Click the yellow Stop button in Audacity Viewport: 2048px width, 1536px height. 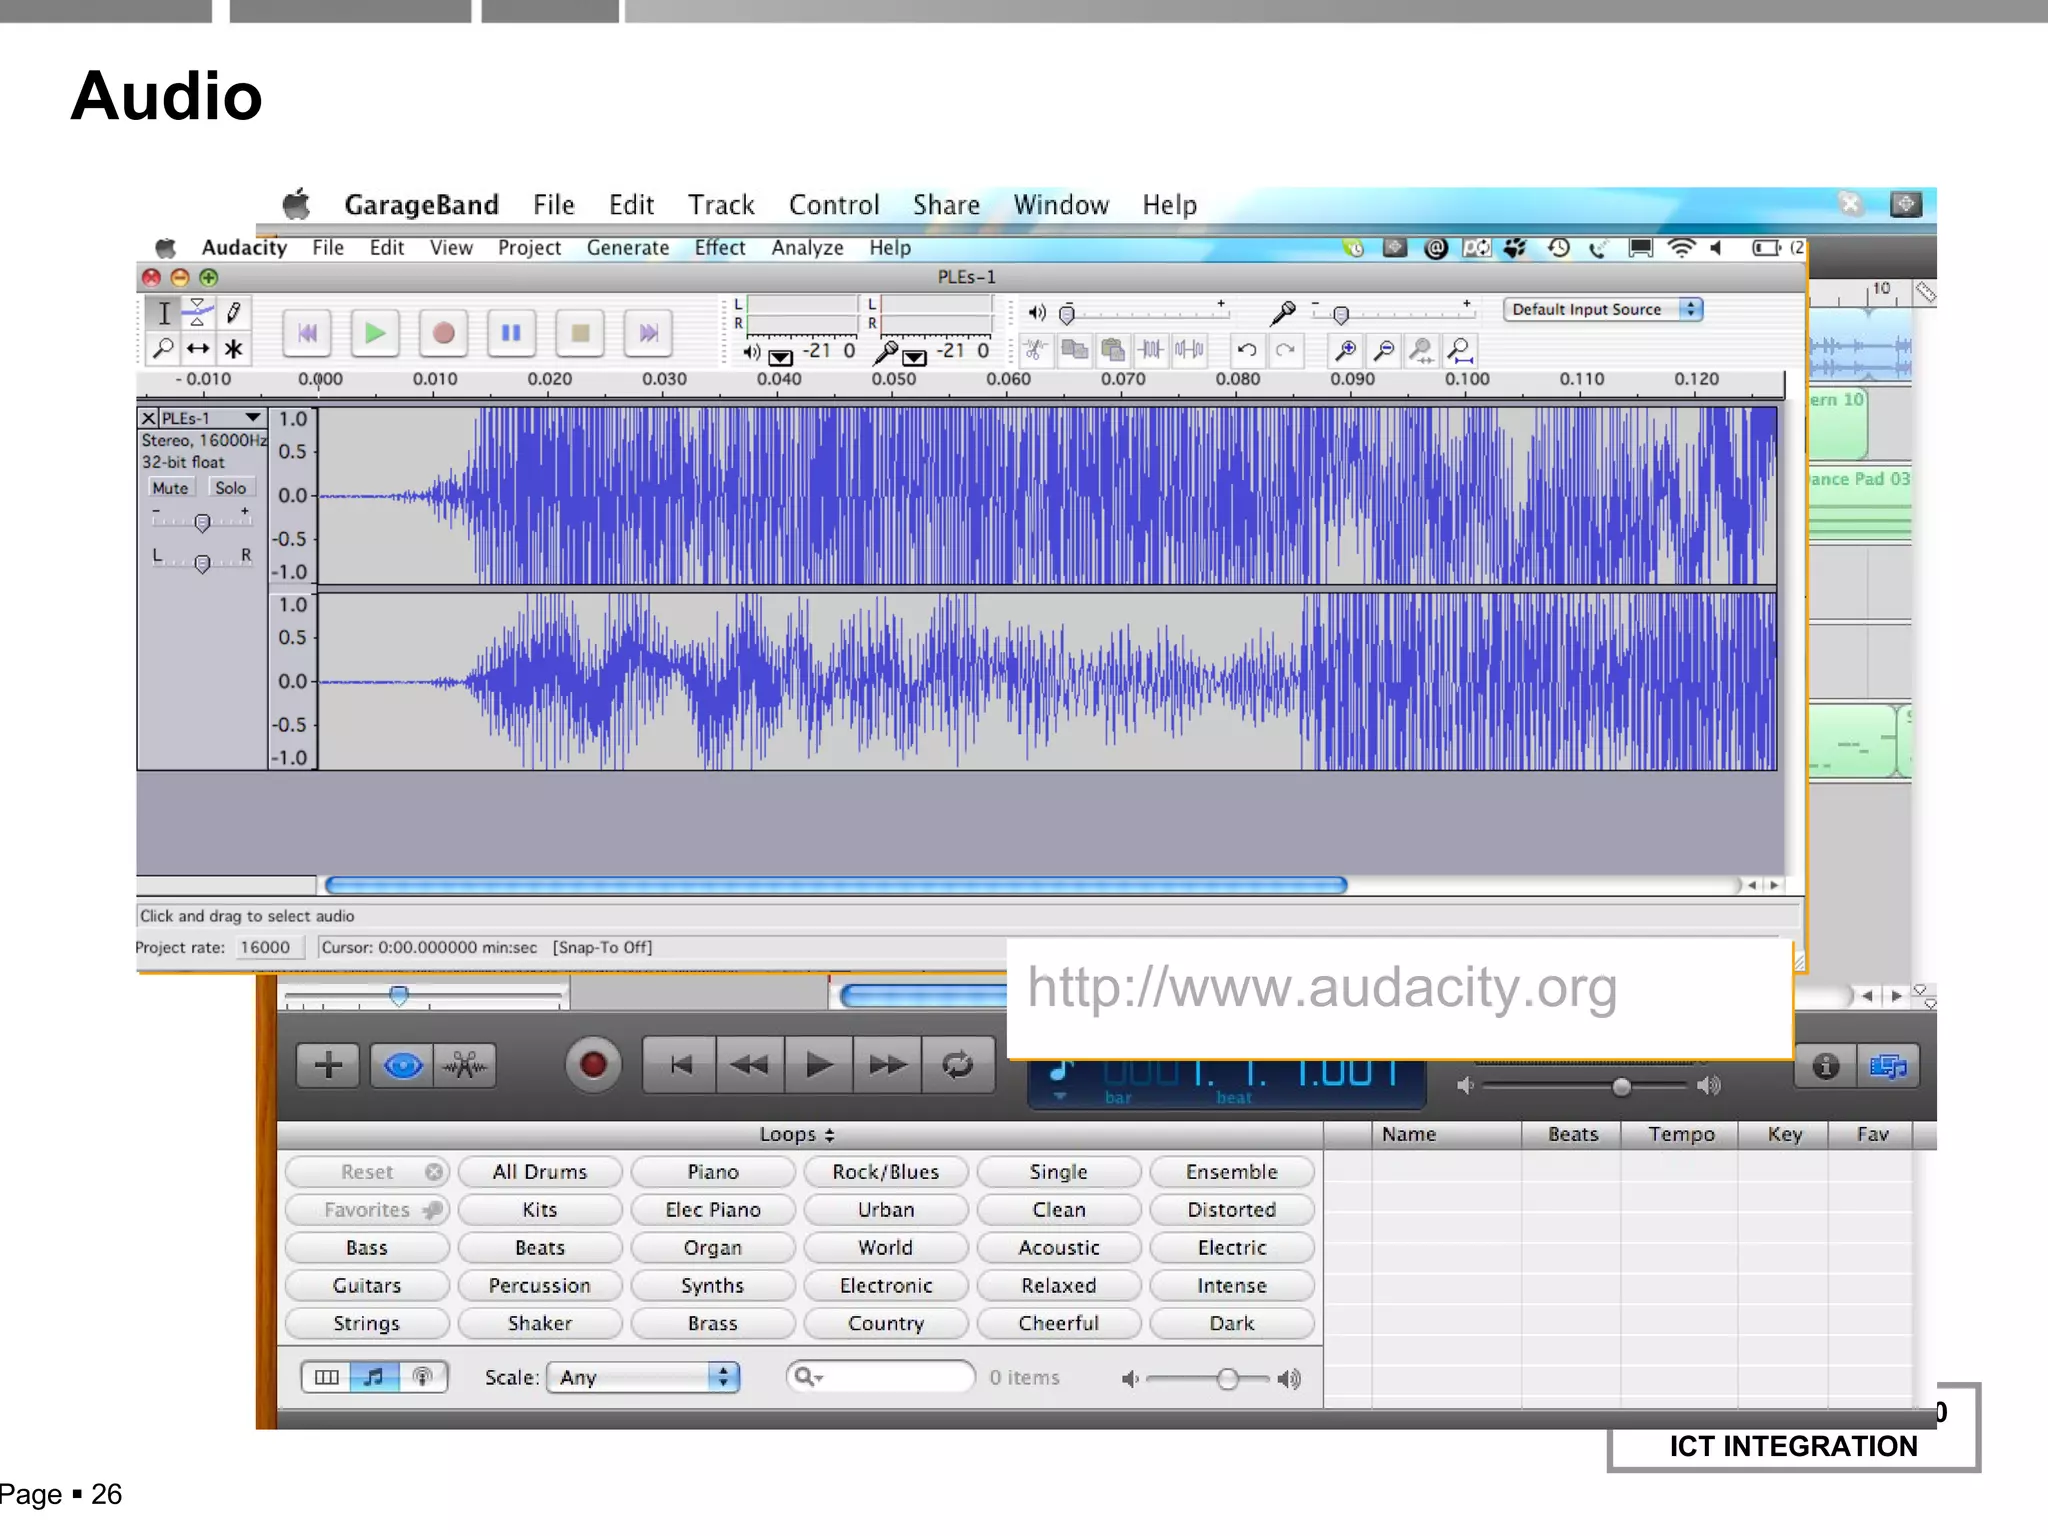pos(579,333)
